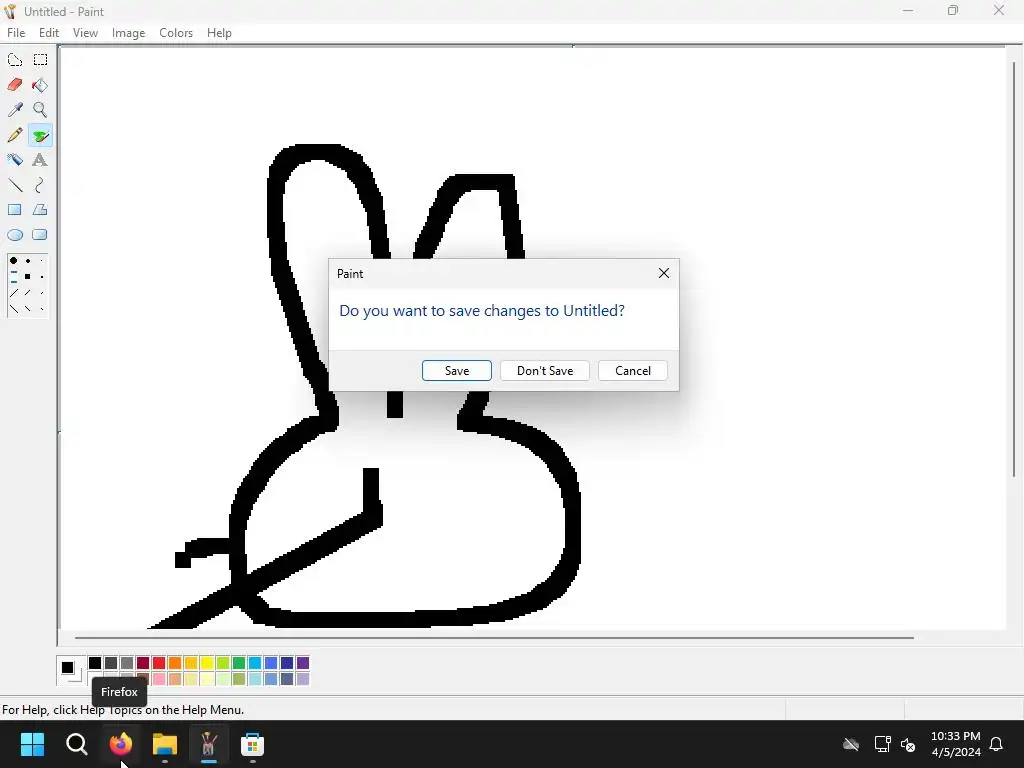Image resolution: width=1024 pixels, height=768 pixels.
Task: Pick the black palette color
Action: point(95,663)
